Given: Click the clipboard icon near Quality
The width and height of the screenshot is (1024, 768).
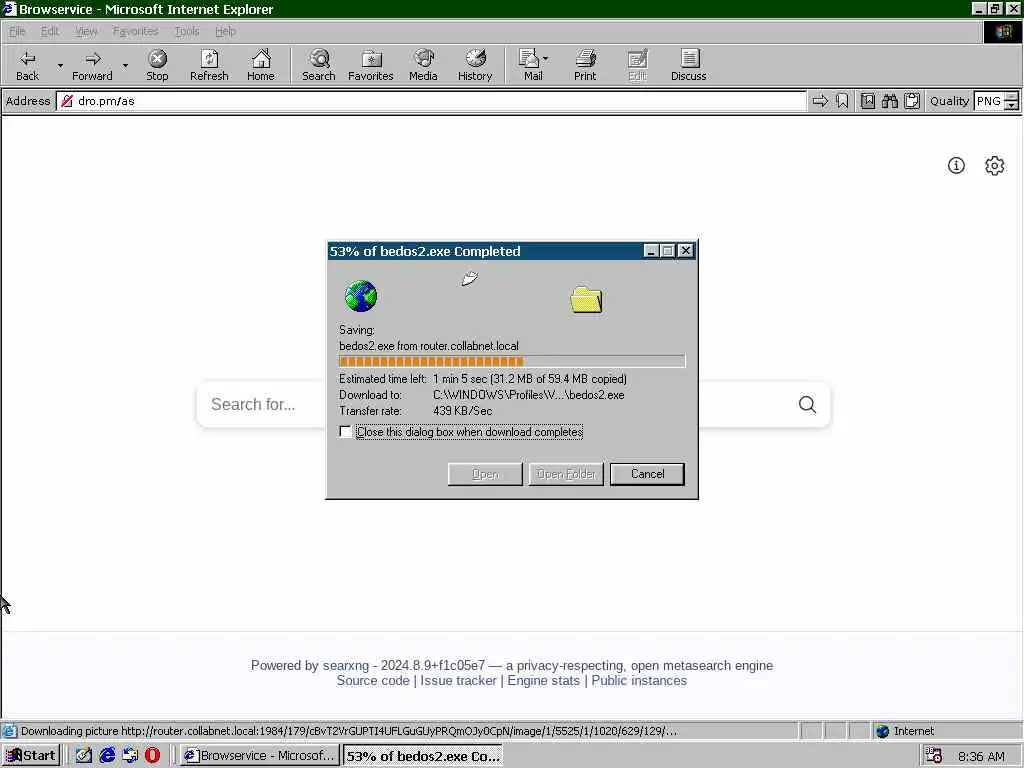Looking at the screenshot, I should 912,101.
